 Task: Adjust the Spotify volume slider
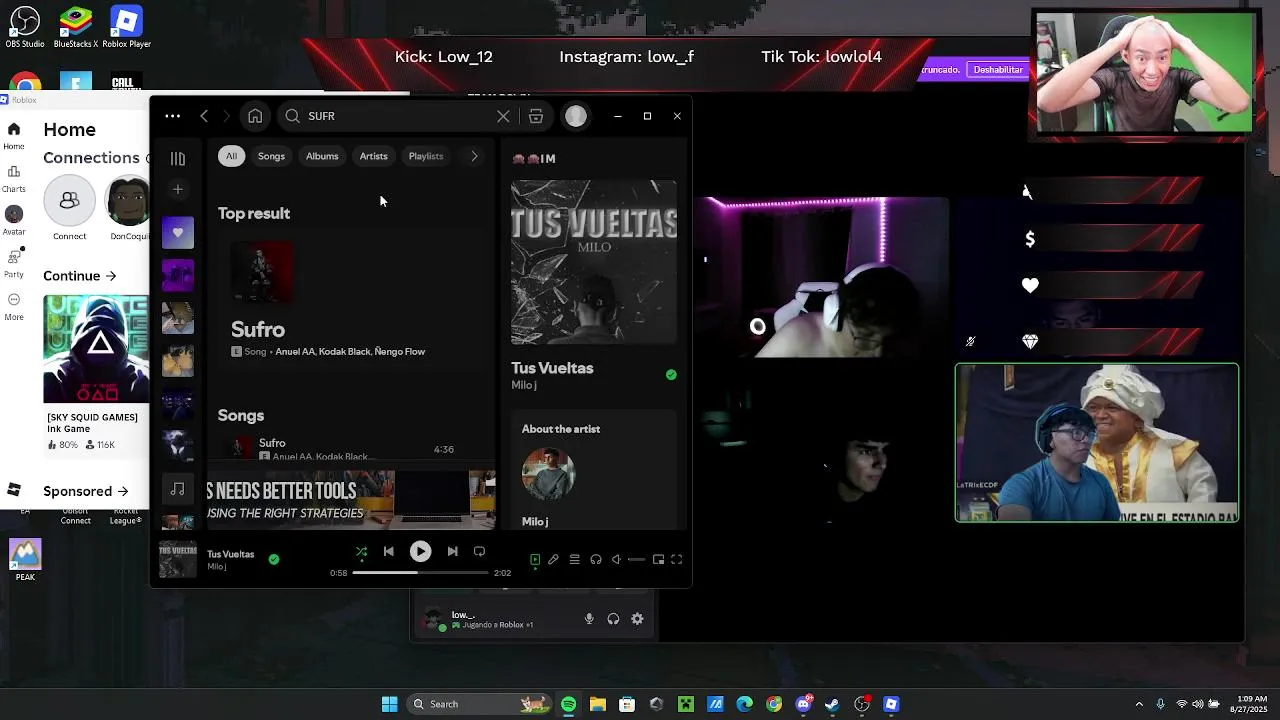pyautogui.click(x=636, y=560)
